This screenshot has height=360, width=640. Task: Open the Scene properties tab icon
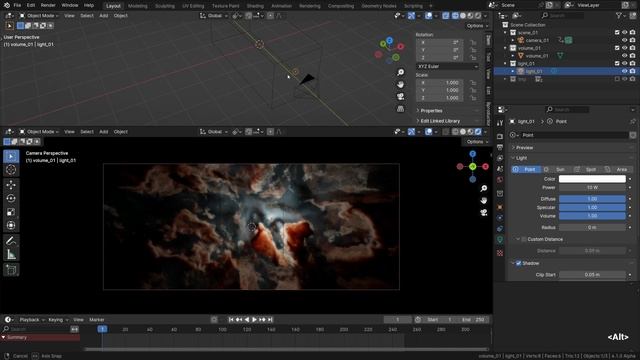click(500, 169)
